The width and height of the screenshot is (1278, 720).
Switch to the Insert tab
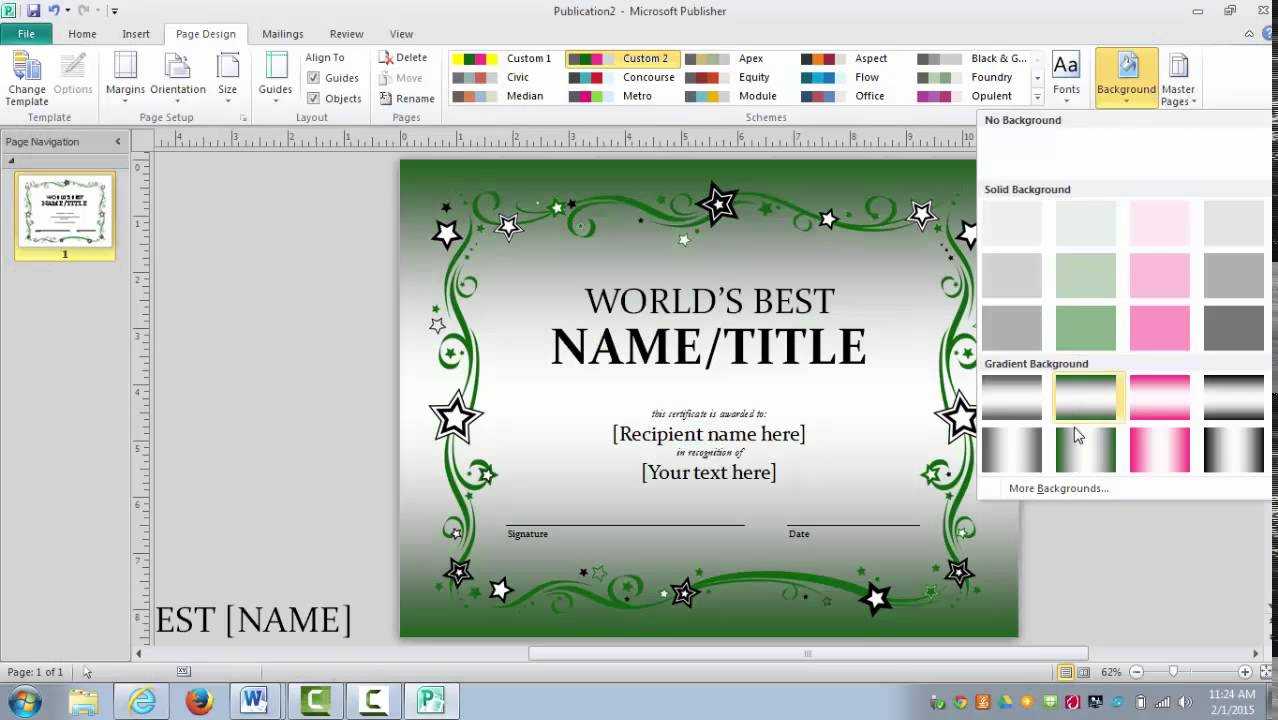point(136,34)
